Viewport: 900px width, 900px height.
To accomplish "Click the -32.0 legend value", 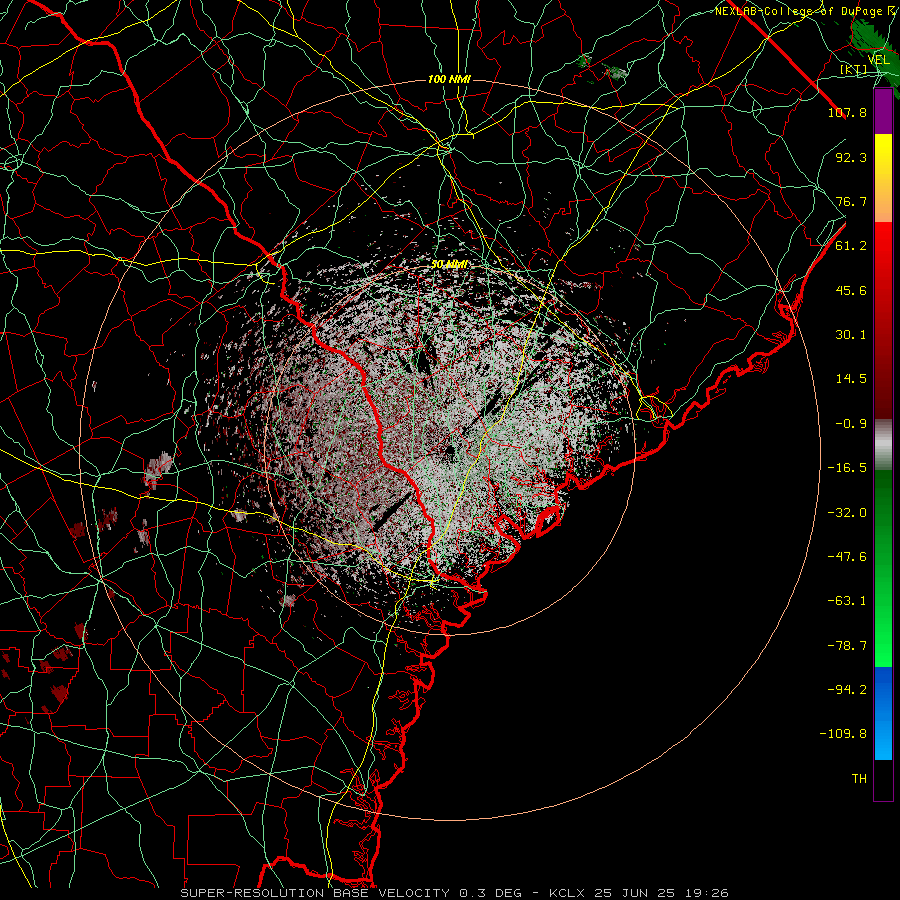I will tap(847, 513).
